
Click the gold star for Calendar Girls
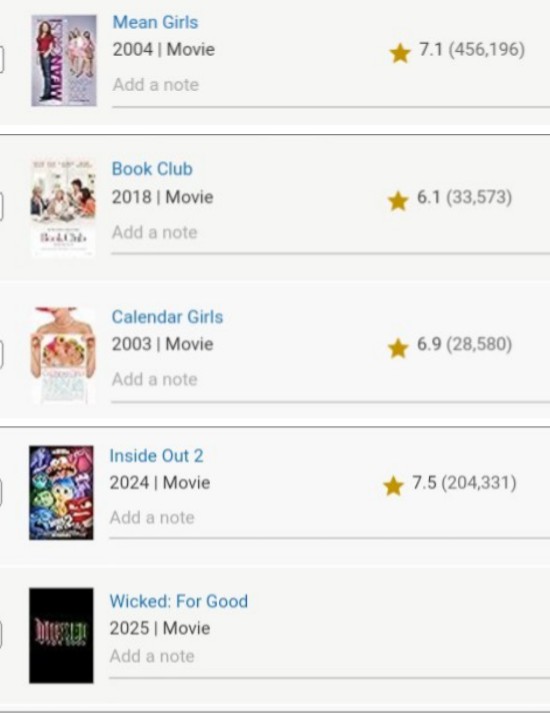398,348
